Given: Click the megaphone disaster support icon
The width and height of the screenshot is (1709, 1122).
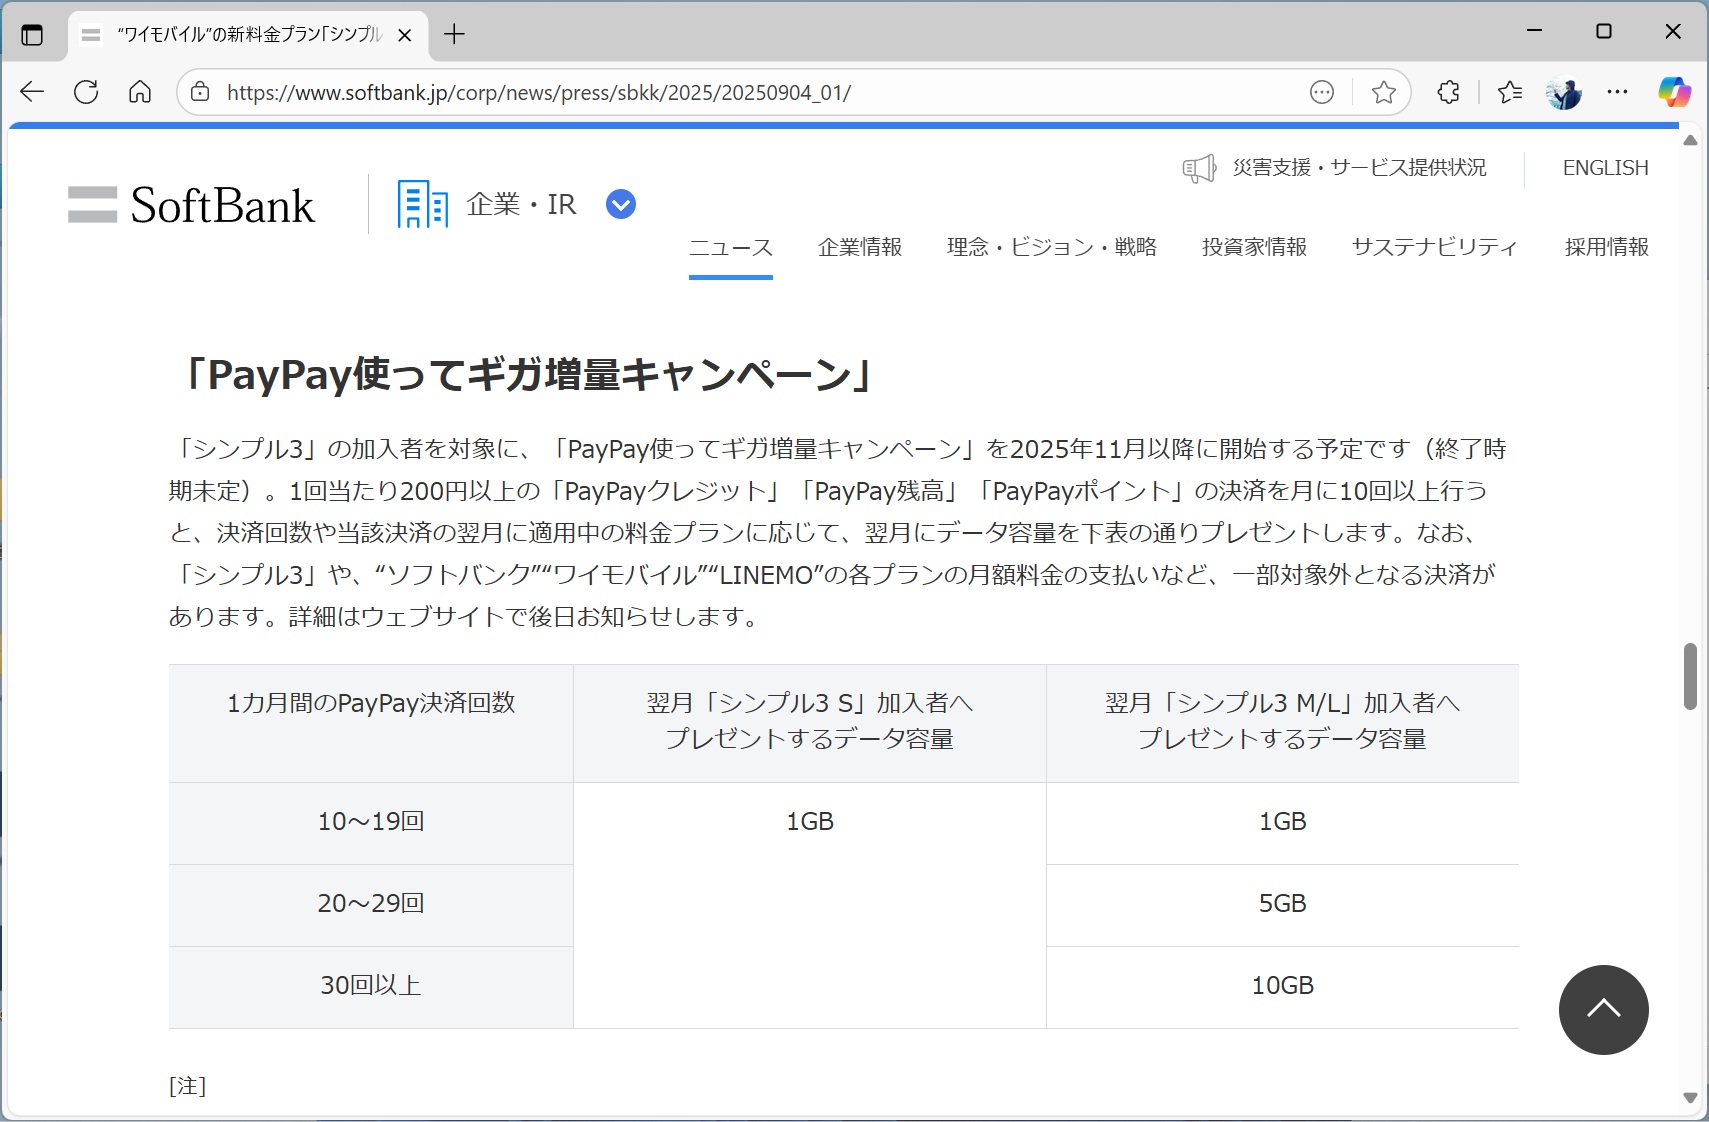Looking at the screenshot, I should [1198, 168].
